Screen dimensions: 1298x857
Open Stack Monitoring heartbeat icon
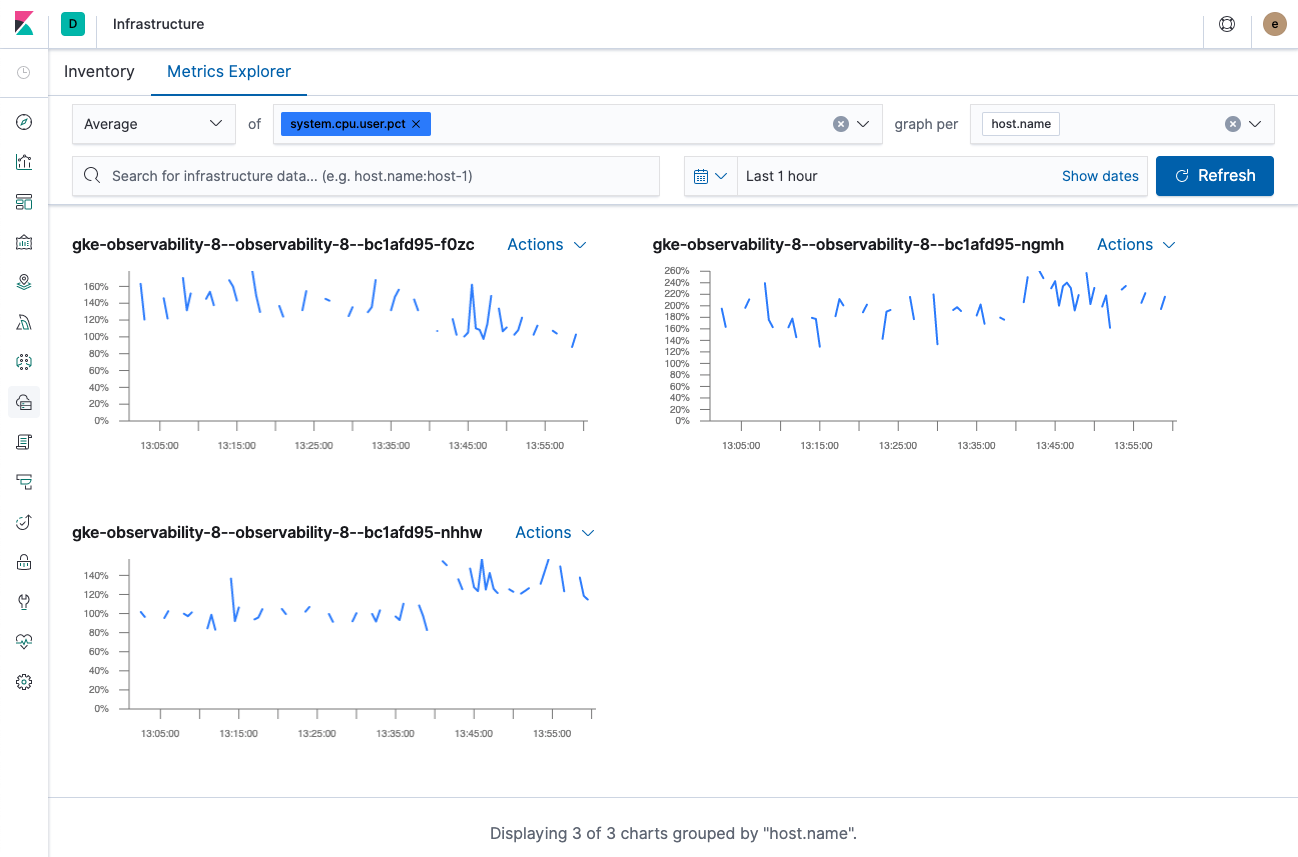click(x=24, y=641)
